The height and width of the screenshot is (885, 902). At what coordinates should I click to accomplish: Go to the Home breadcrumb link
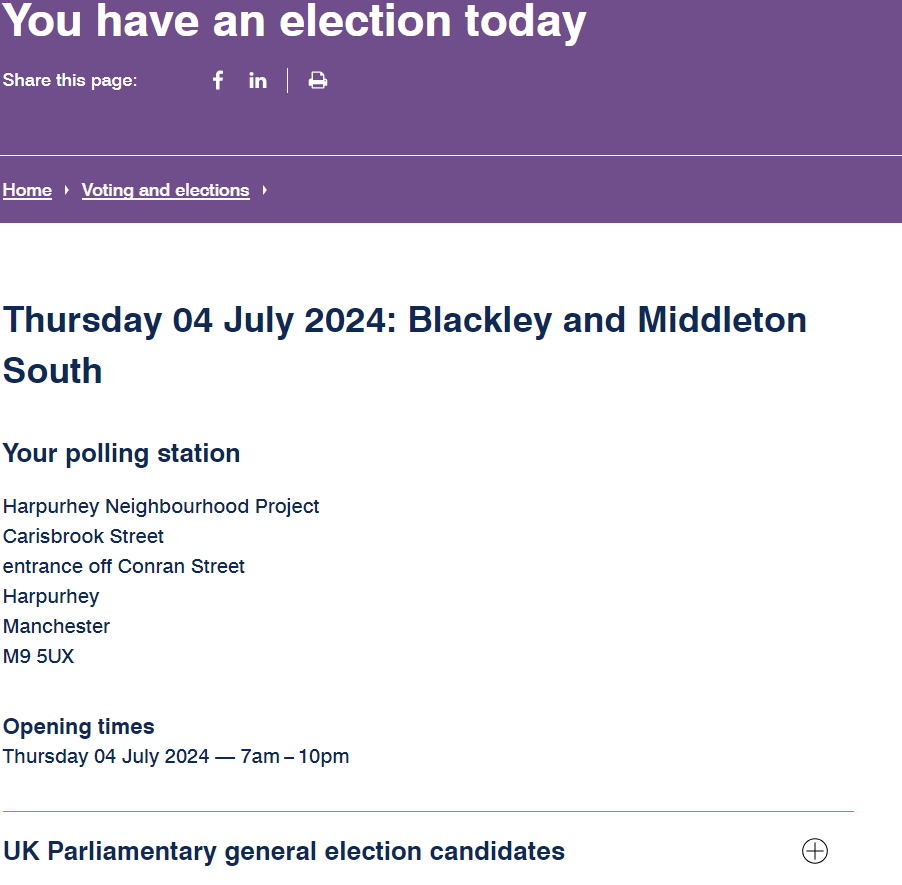pyautogui.click(x=27, y=190)
